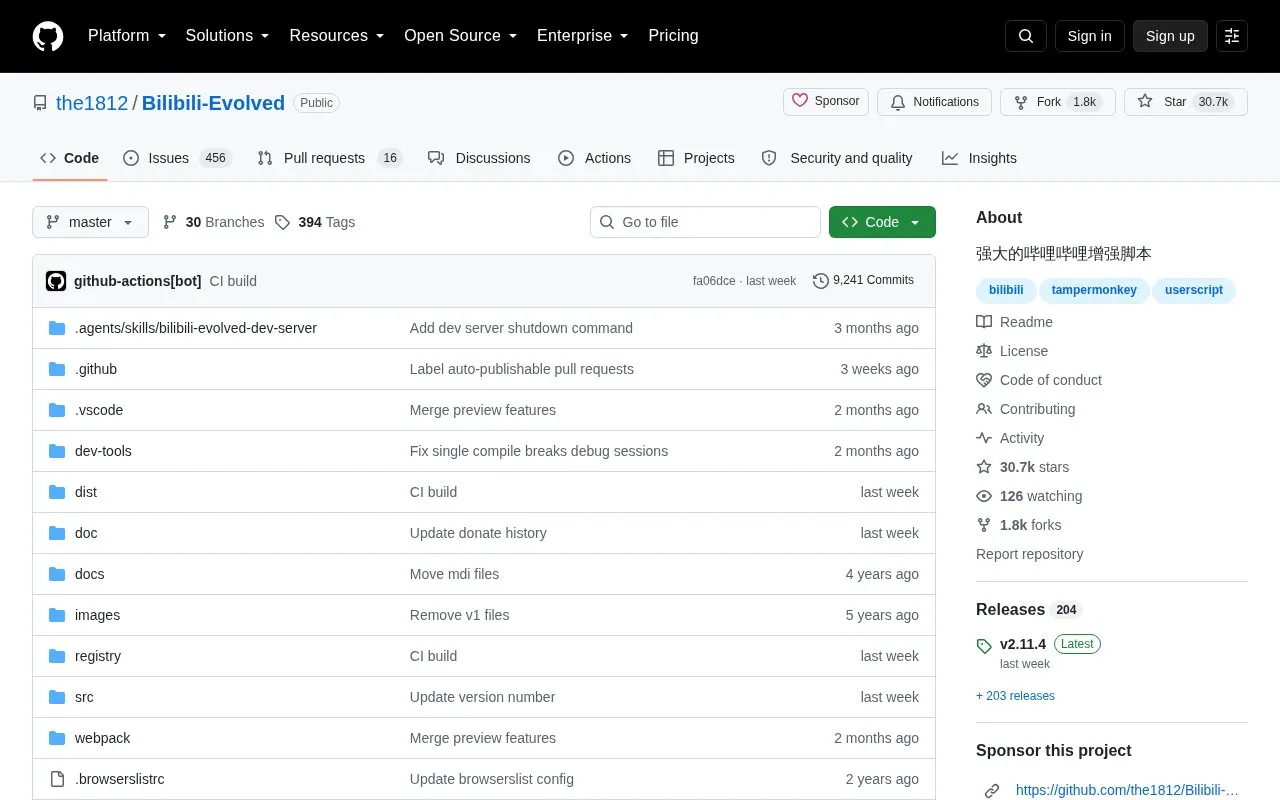Open the + 203 releases link
Image resolution: width=1280 pixels, height=800 pixels.
pyautogui.click(x=1015, y=696)
